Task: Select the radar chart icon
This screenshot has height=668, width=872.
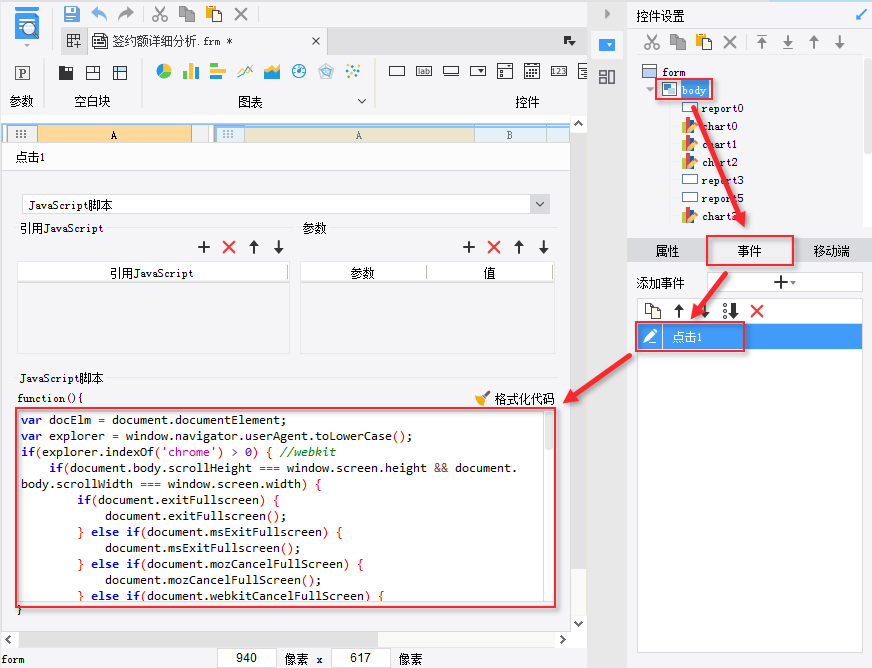Action: click(x=325, y=72)
